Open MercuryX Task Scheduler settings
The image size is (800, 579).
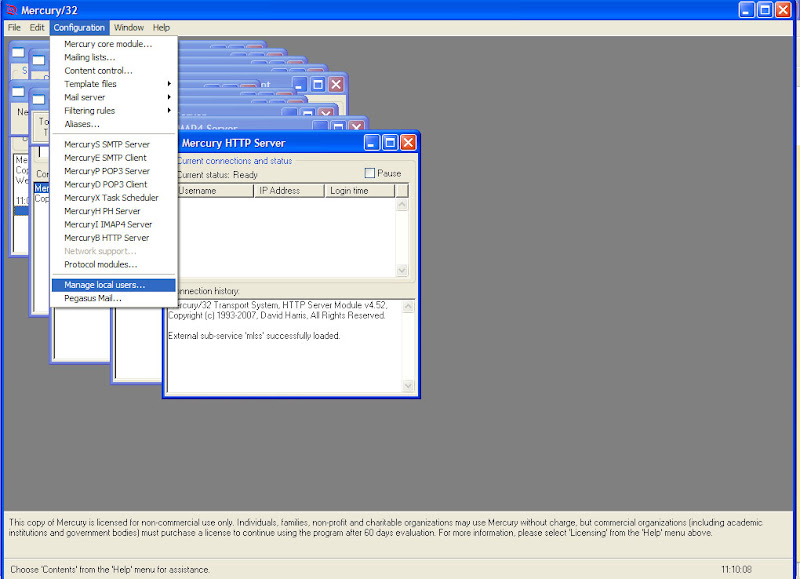pyautogui.click(x=113, y=197)
